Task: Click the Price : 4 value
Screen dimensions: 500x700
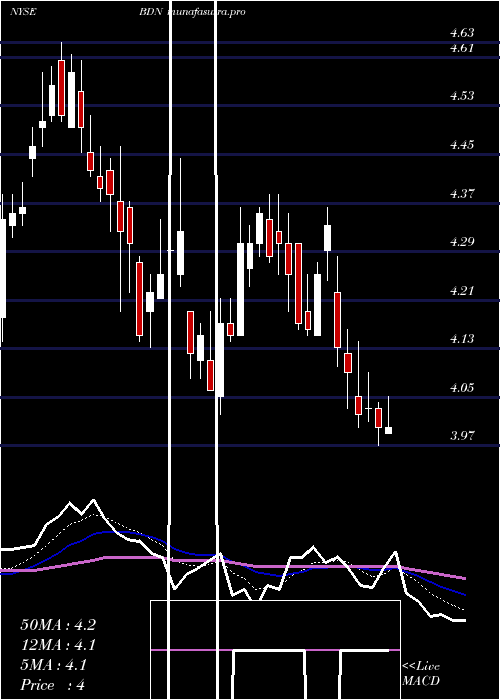Action: [x=53, y=685]
